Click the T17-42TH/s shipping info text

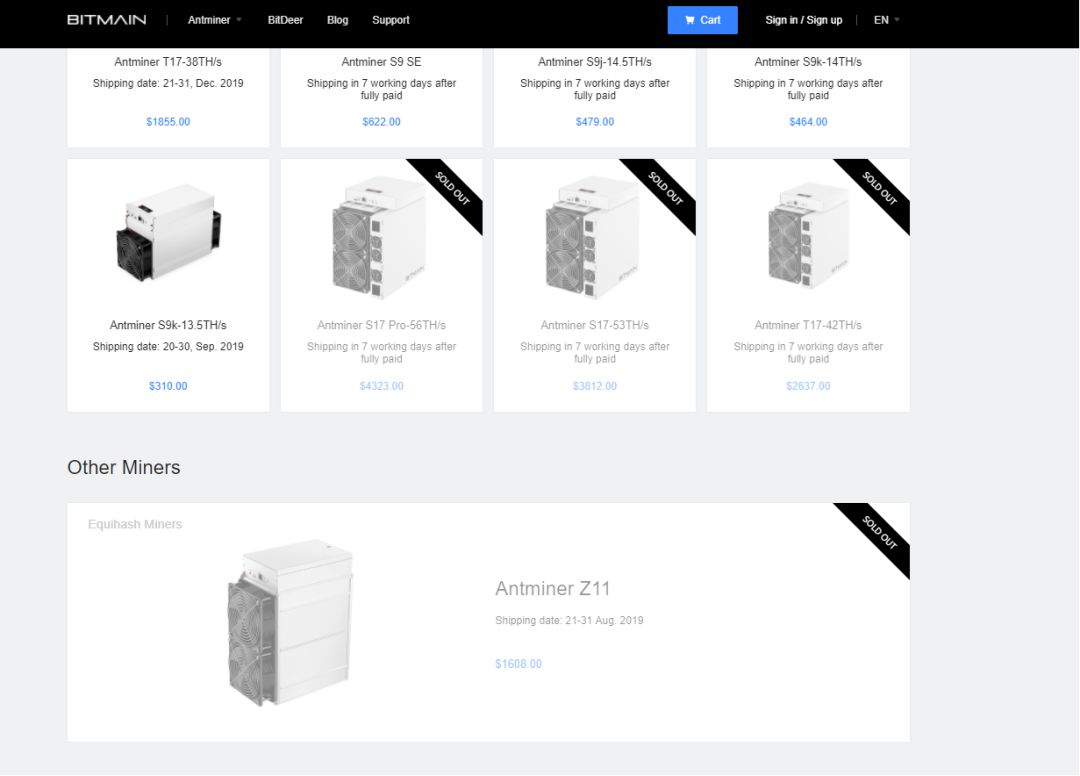pyautogui.click(x=808, y=353)
